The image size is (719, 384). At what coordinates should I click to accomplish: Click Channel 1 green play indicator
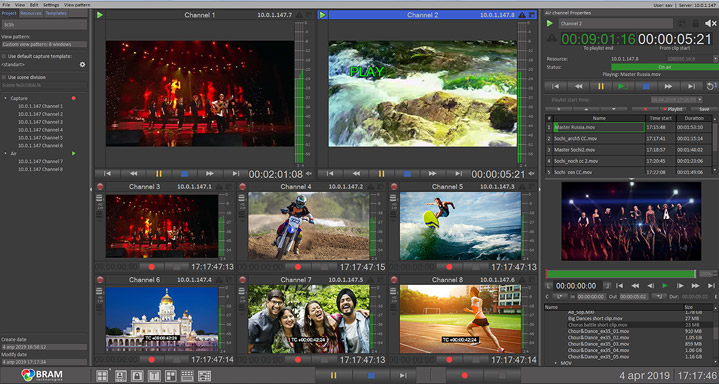tap(100, 15)
